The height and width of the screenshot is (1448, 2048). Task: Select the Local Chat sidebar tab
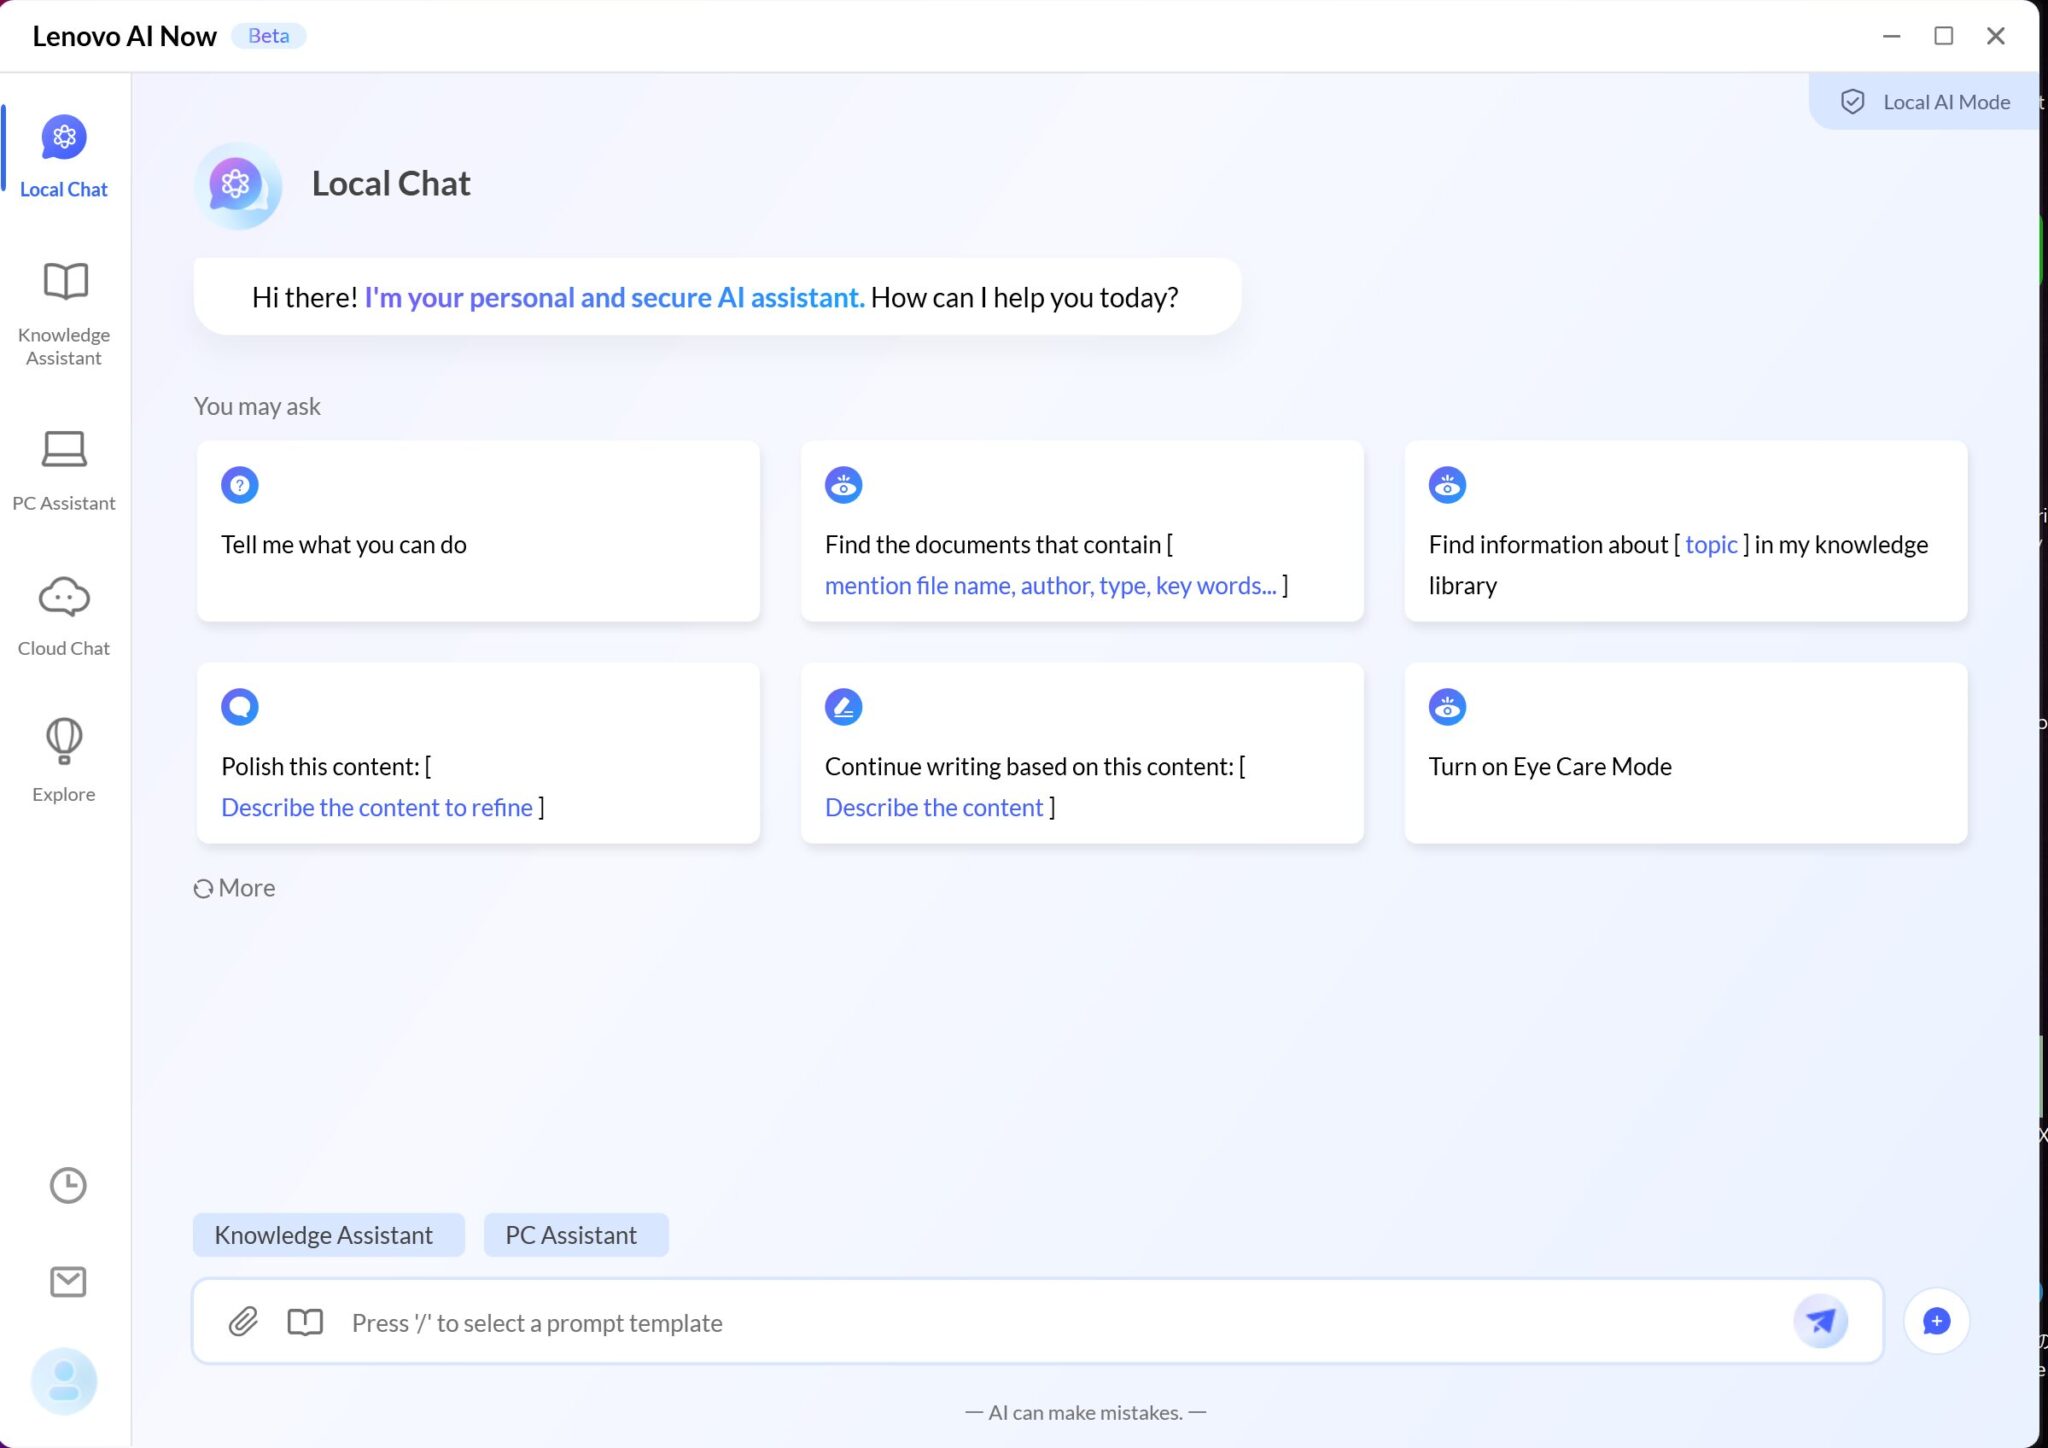[x=64, y=156]
